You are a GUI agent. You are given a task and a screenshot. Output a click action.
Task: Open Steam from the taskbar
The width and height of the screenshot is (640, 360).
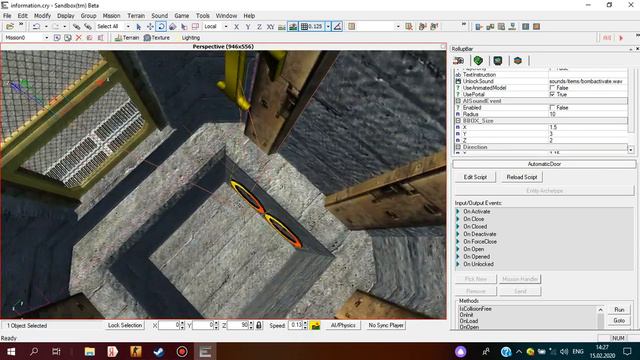(x=159, y=351)
